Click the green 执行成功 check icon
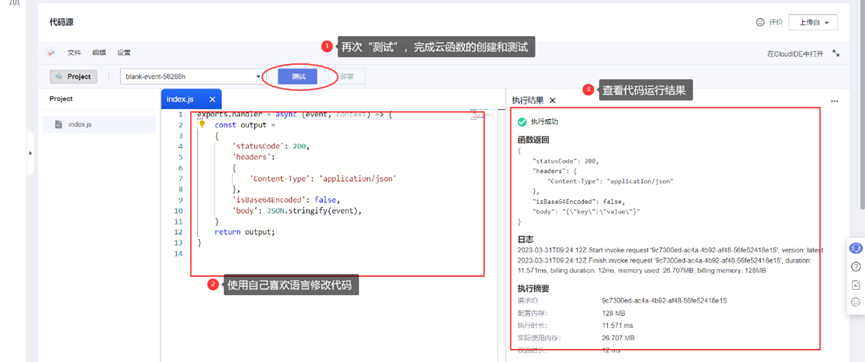Viewport: 865px width, 362px height. 522,121
